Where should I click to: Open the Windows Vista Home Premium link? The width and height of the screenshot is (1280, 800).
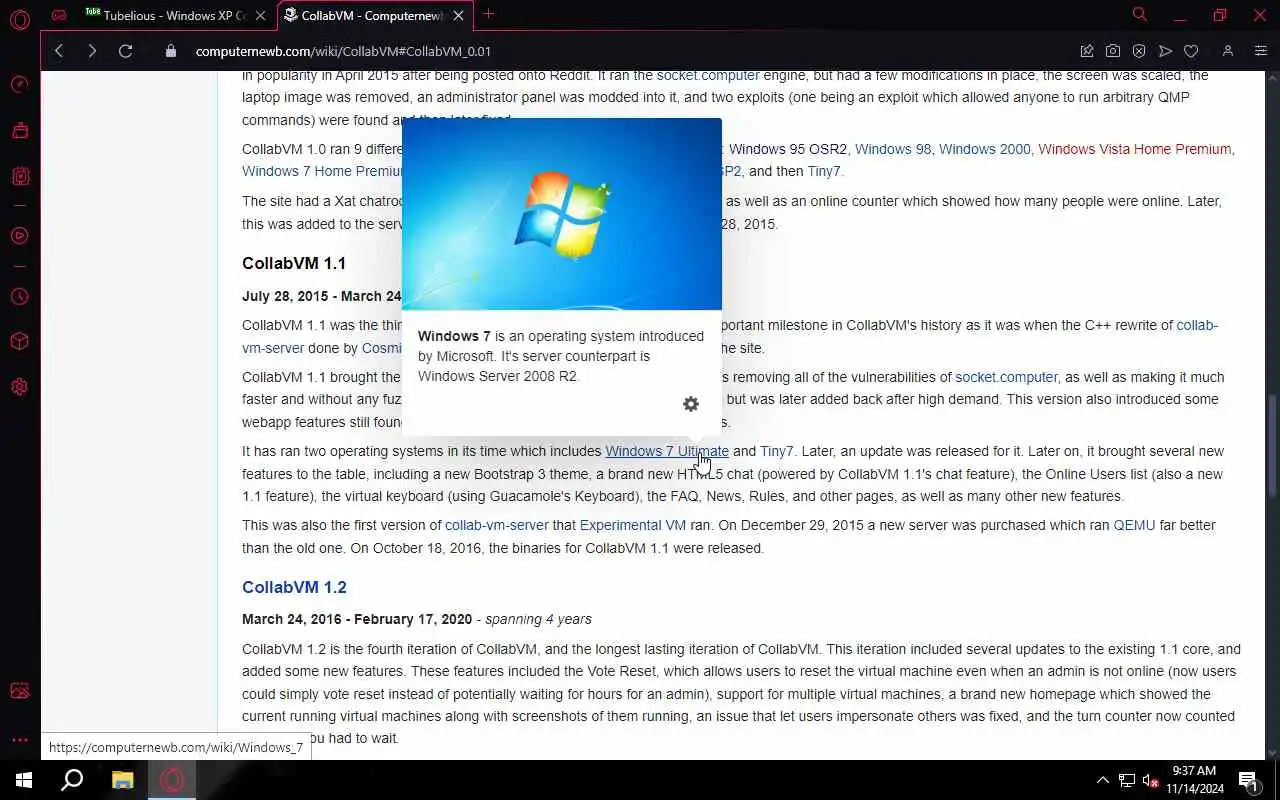click(x=1134, y=149)
